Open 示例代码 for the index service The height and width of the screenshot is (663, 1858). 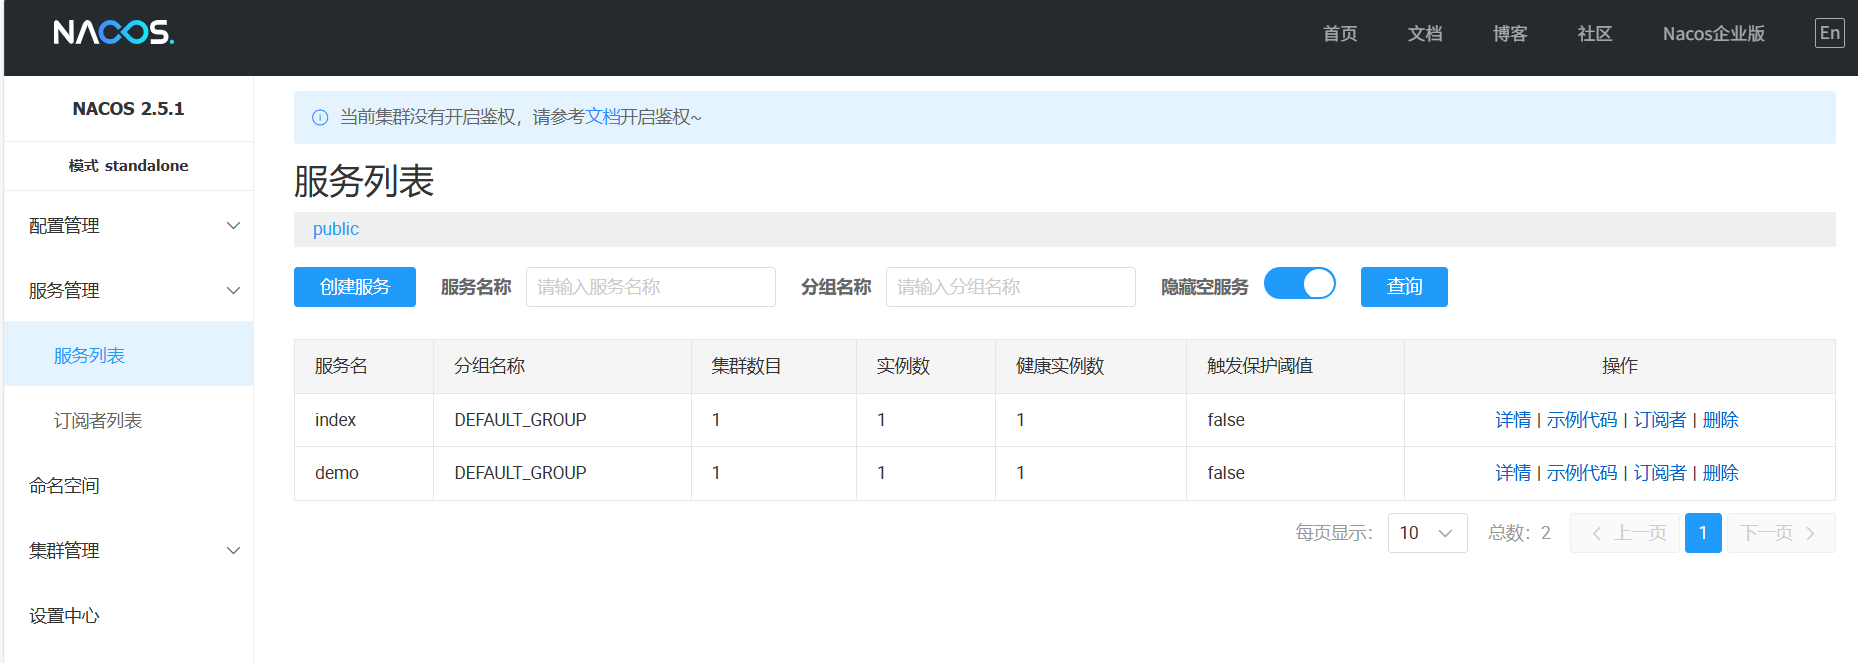click(x=1582, y=420)
